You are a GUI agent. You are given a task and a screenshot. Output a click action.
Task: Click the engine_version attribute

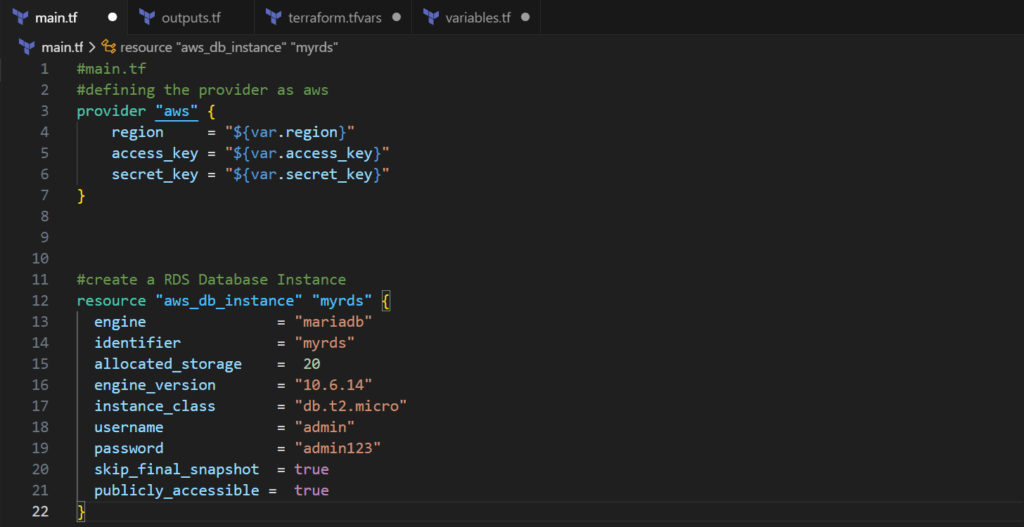[x=155, y=385]
